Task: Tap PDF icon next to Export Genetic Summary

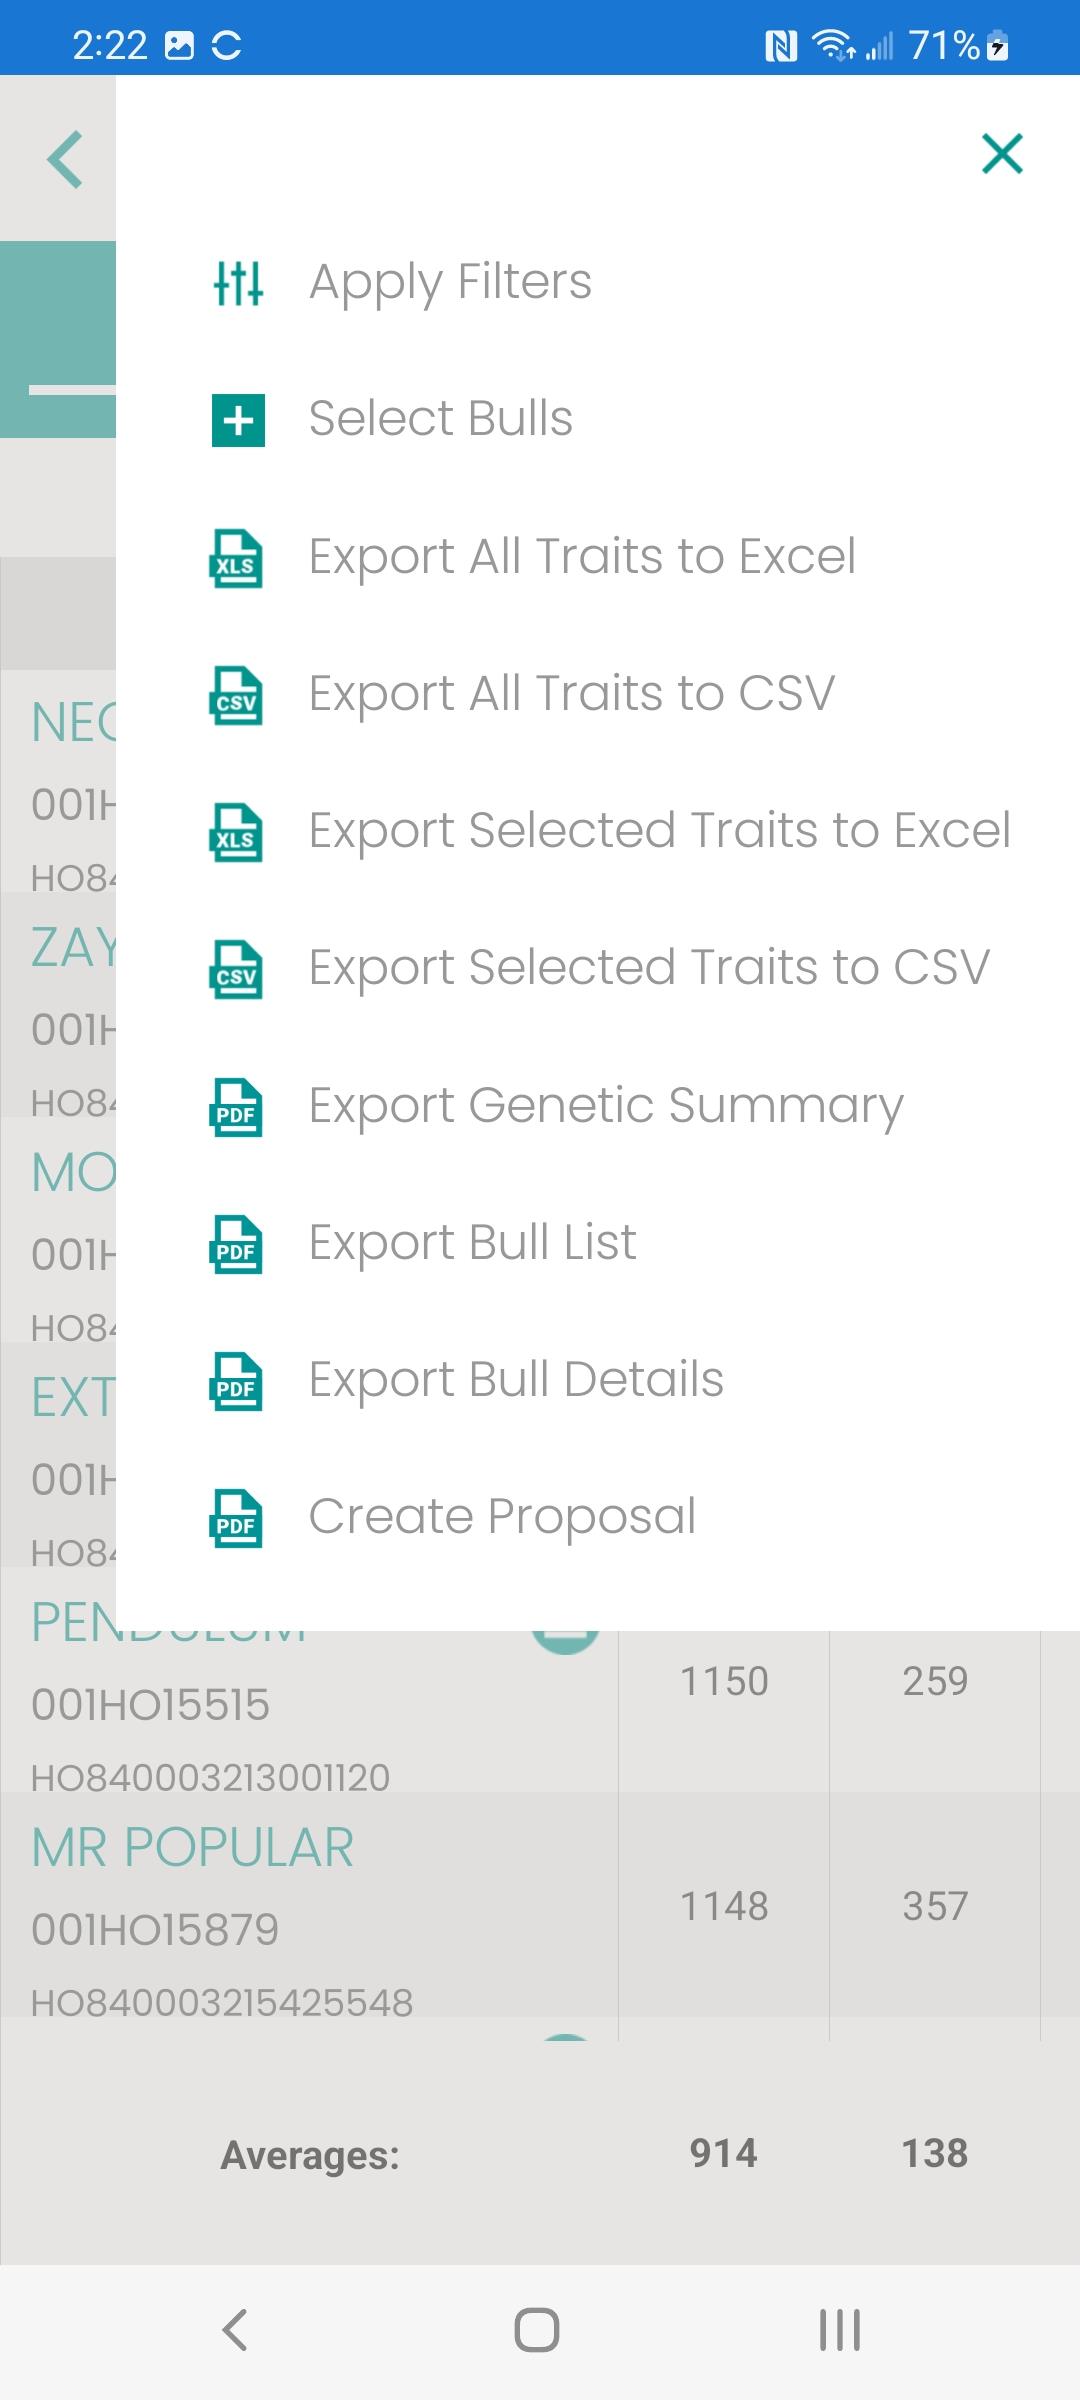Action: [236, 1107]
